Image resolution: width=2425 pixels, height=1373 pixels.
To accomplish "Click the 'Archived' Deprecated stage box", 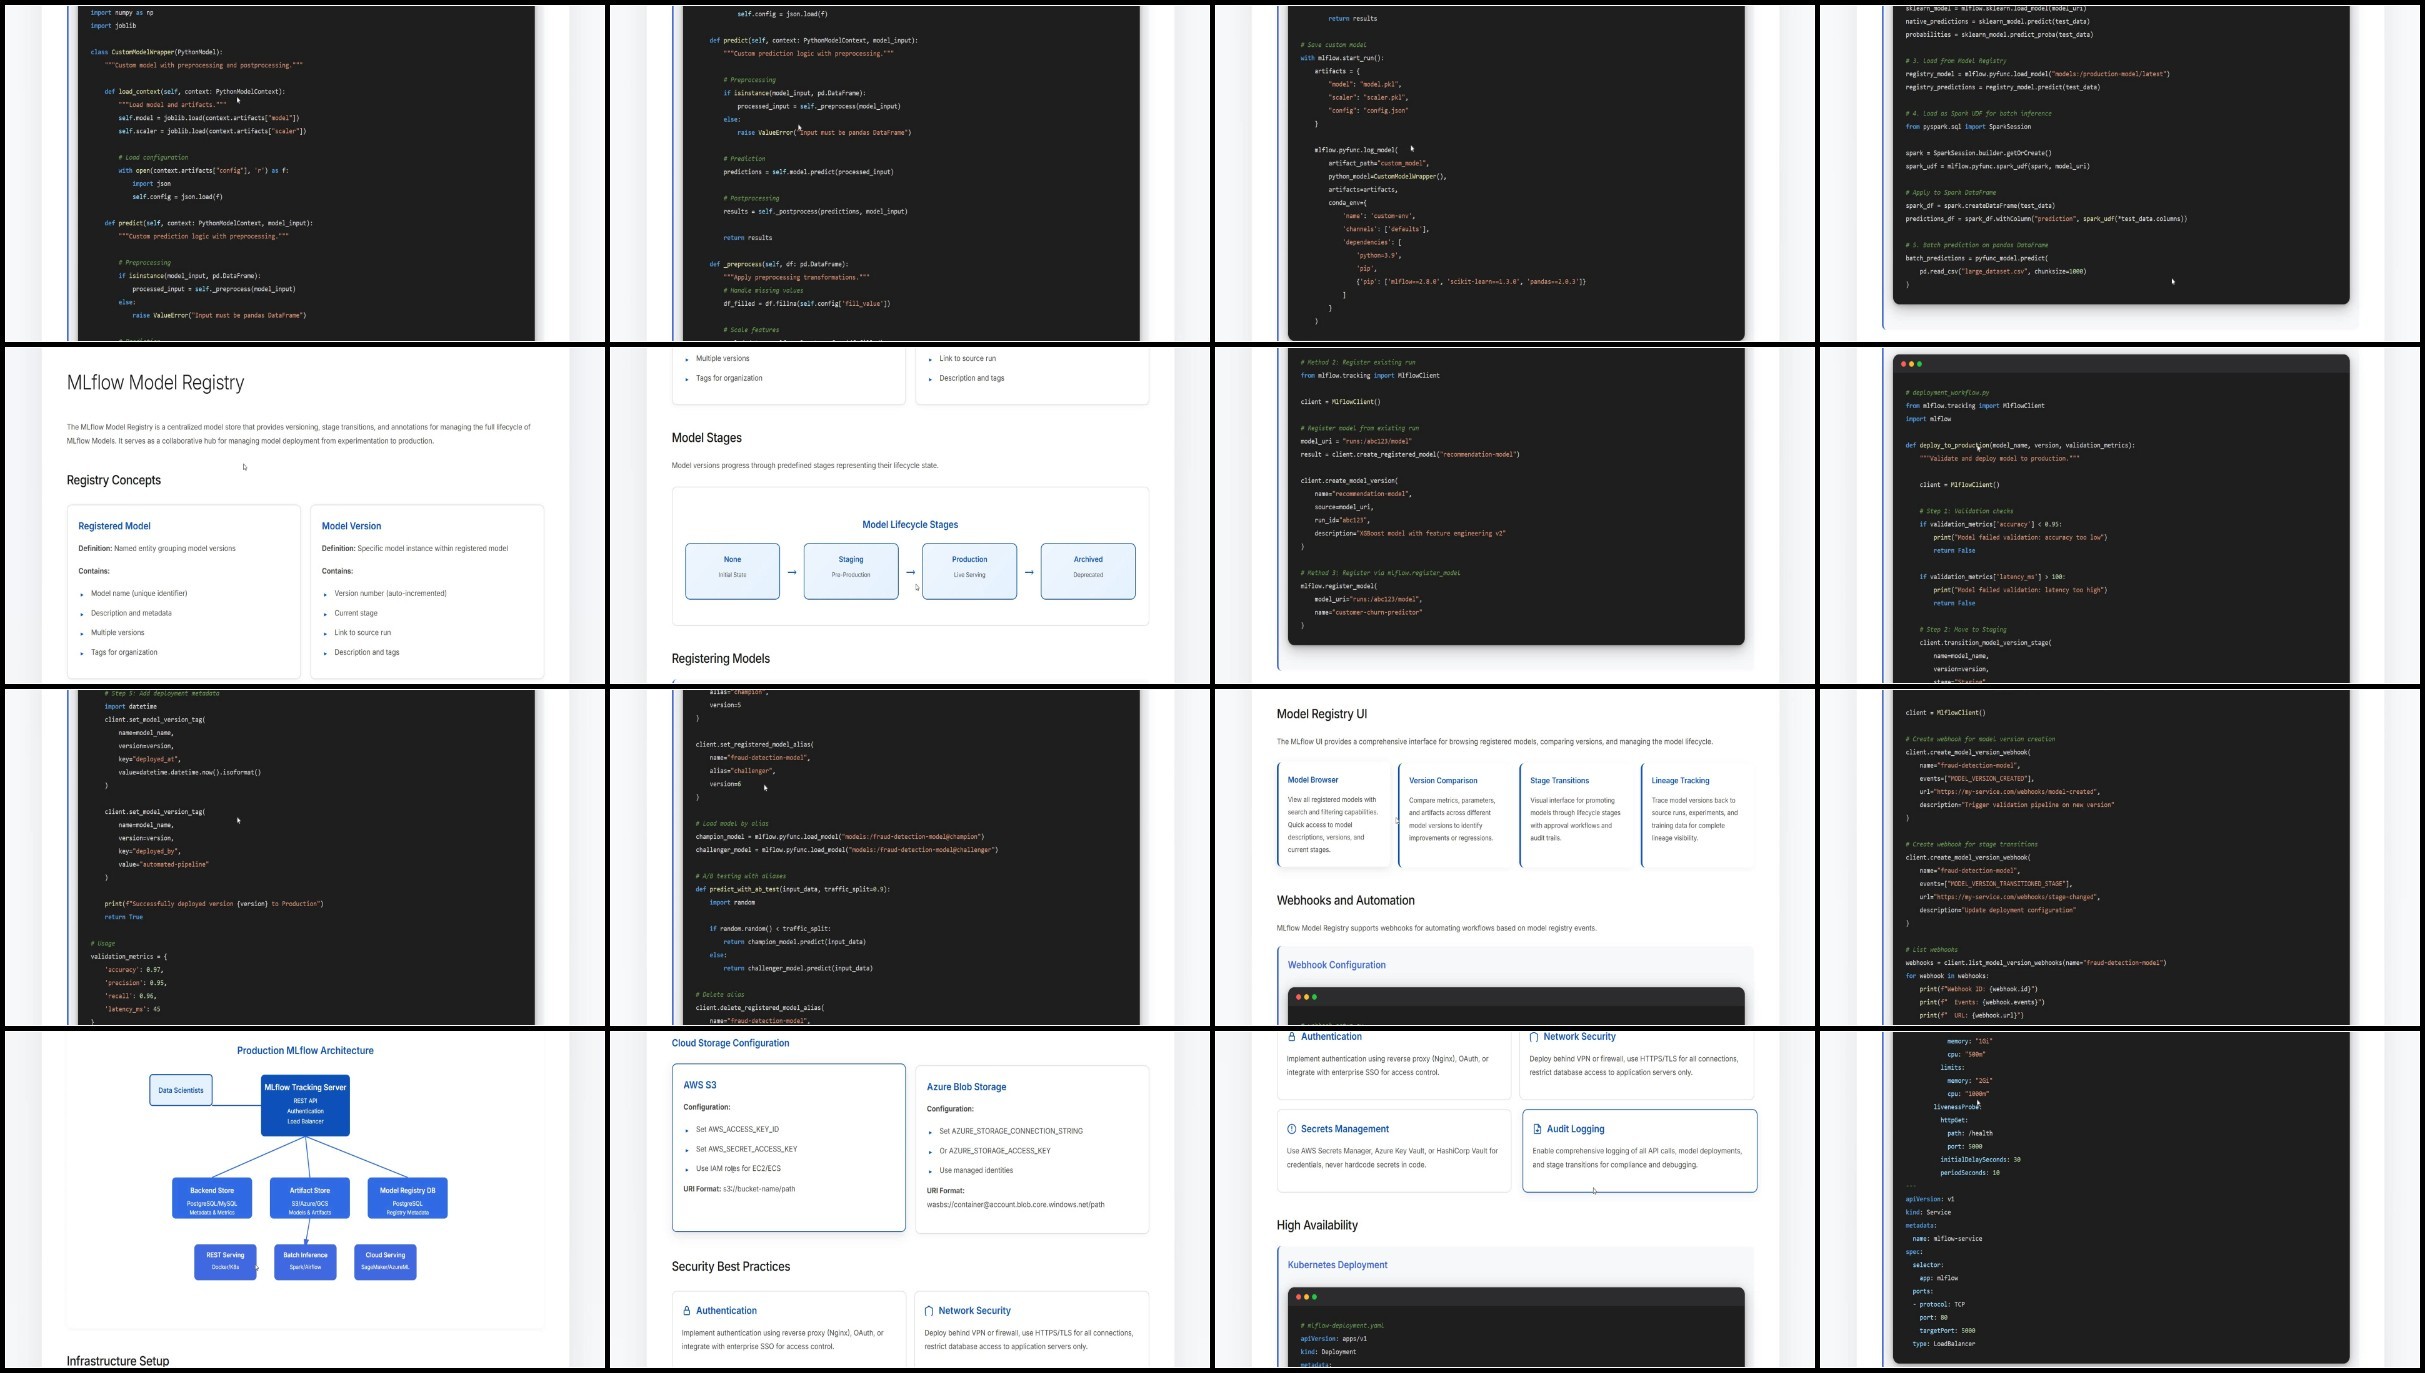I will coord(1088,571).
